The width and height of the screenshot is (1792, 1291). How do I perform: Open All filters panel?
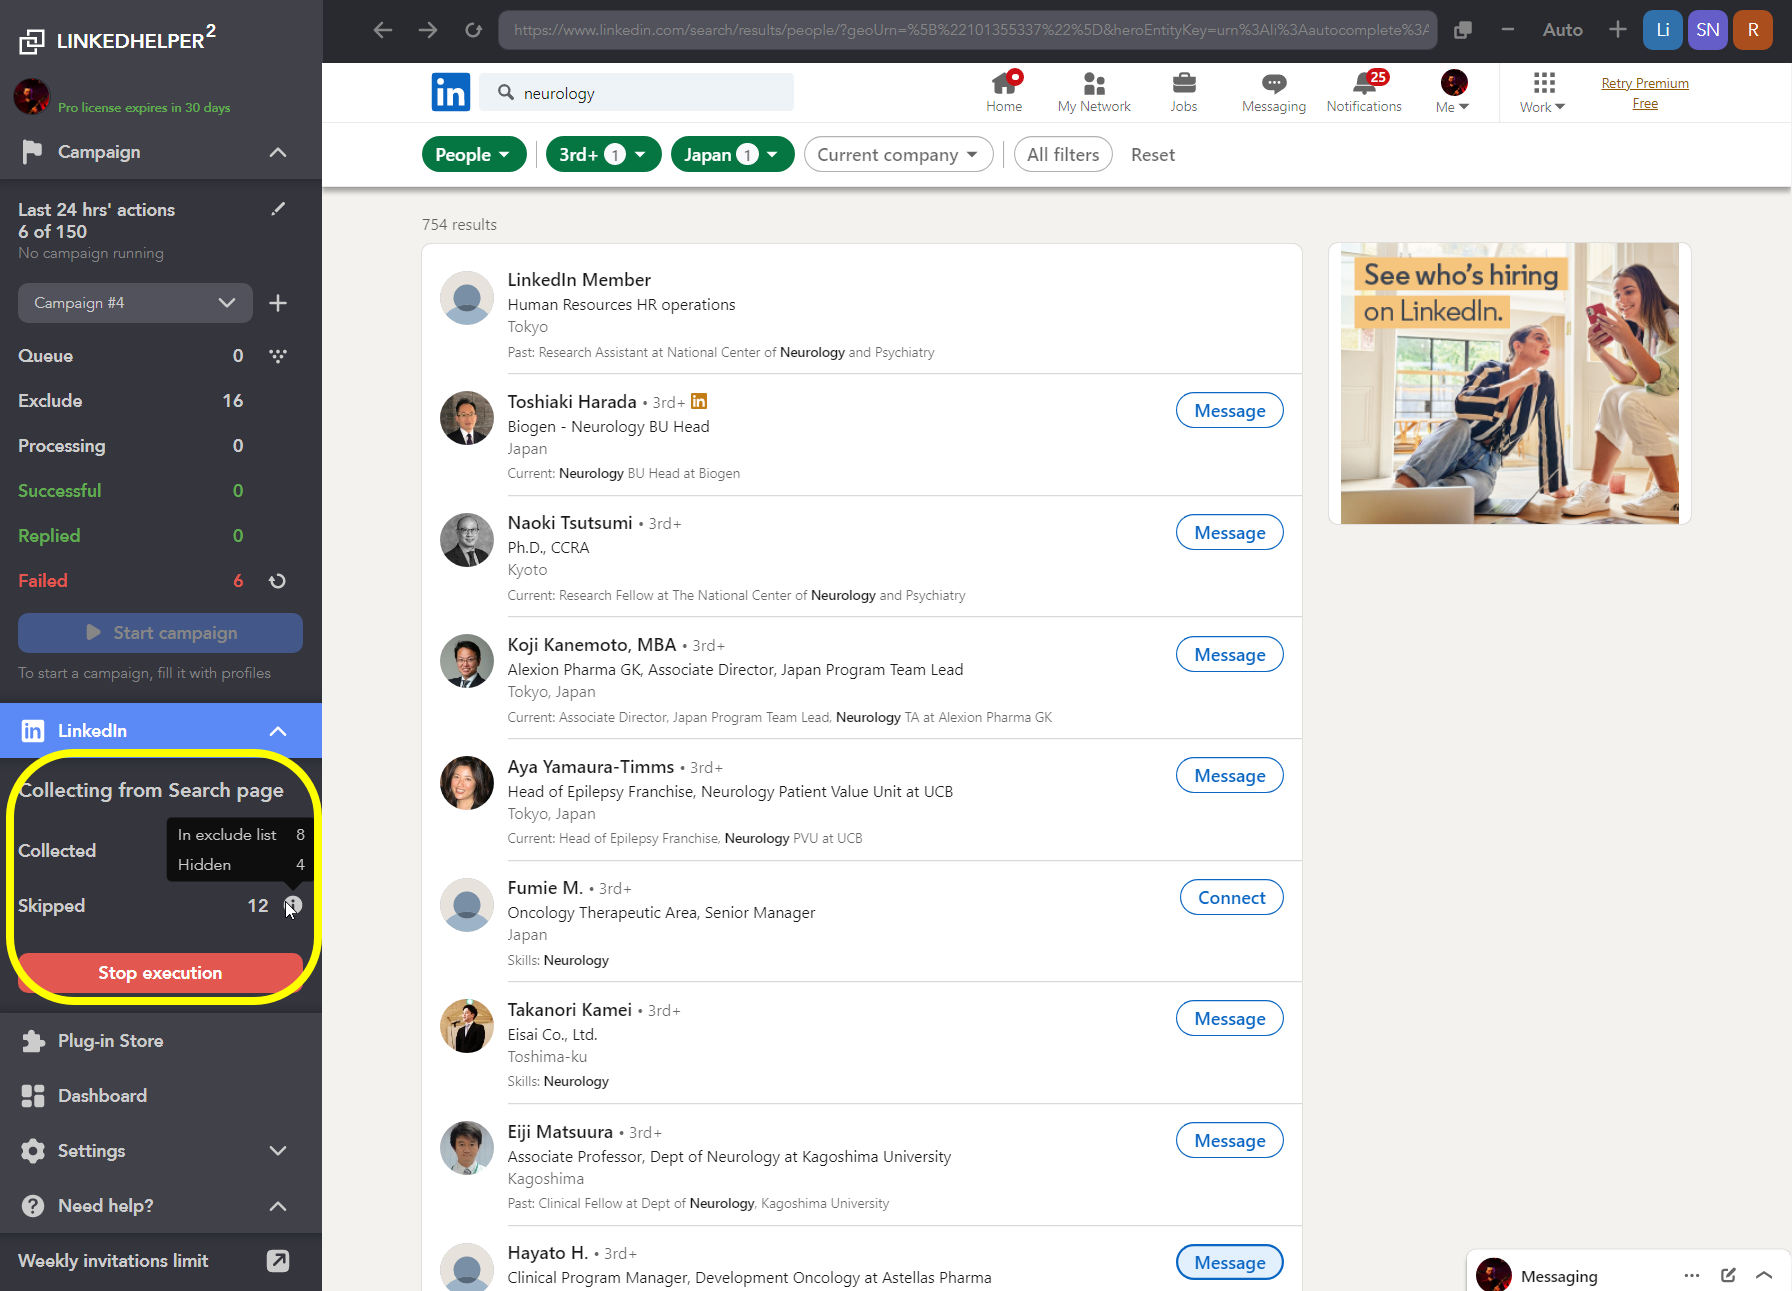point(1063,154)
